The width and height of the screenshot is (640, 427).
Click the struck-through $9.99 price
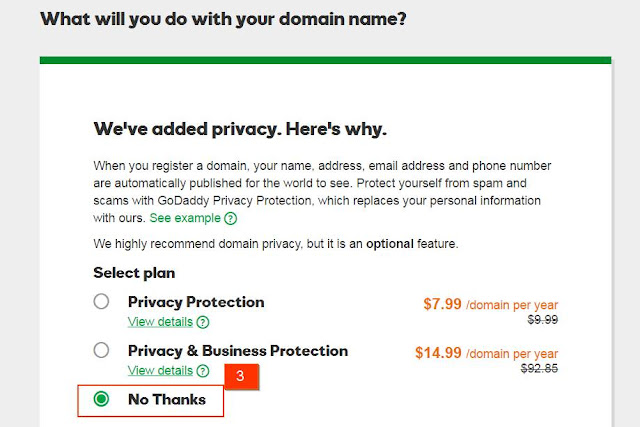coord(540,320)
